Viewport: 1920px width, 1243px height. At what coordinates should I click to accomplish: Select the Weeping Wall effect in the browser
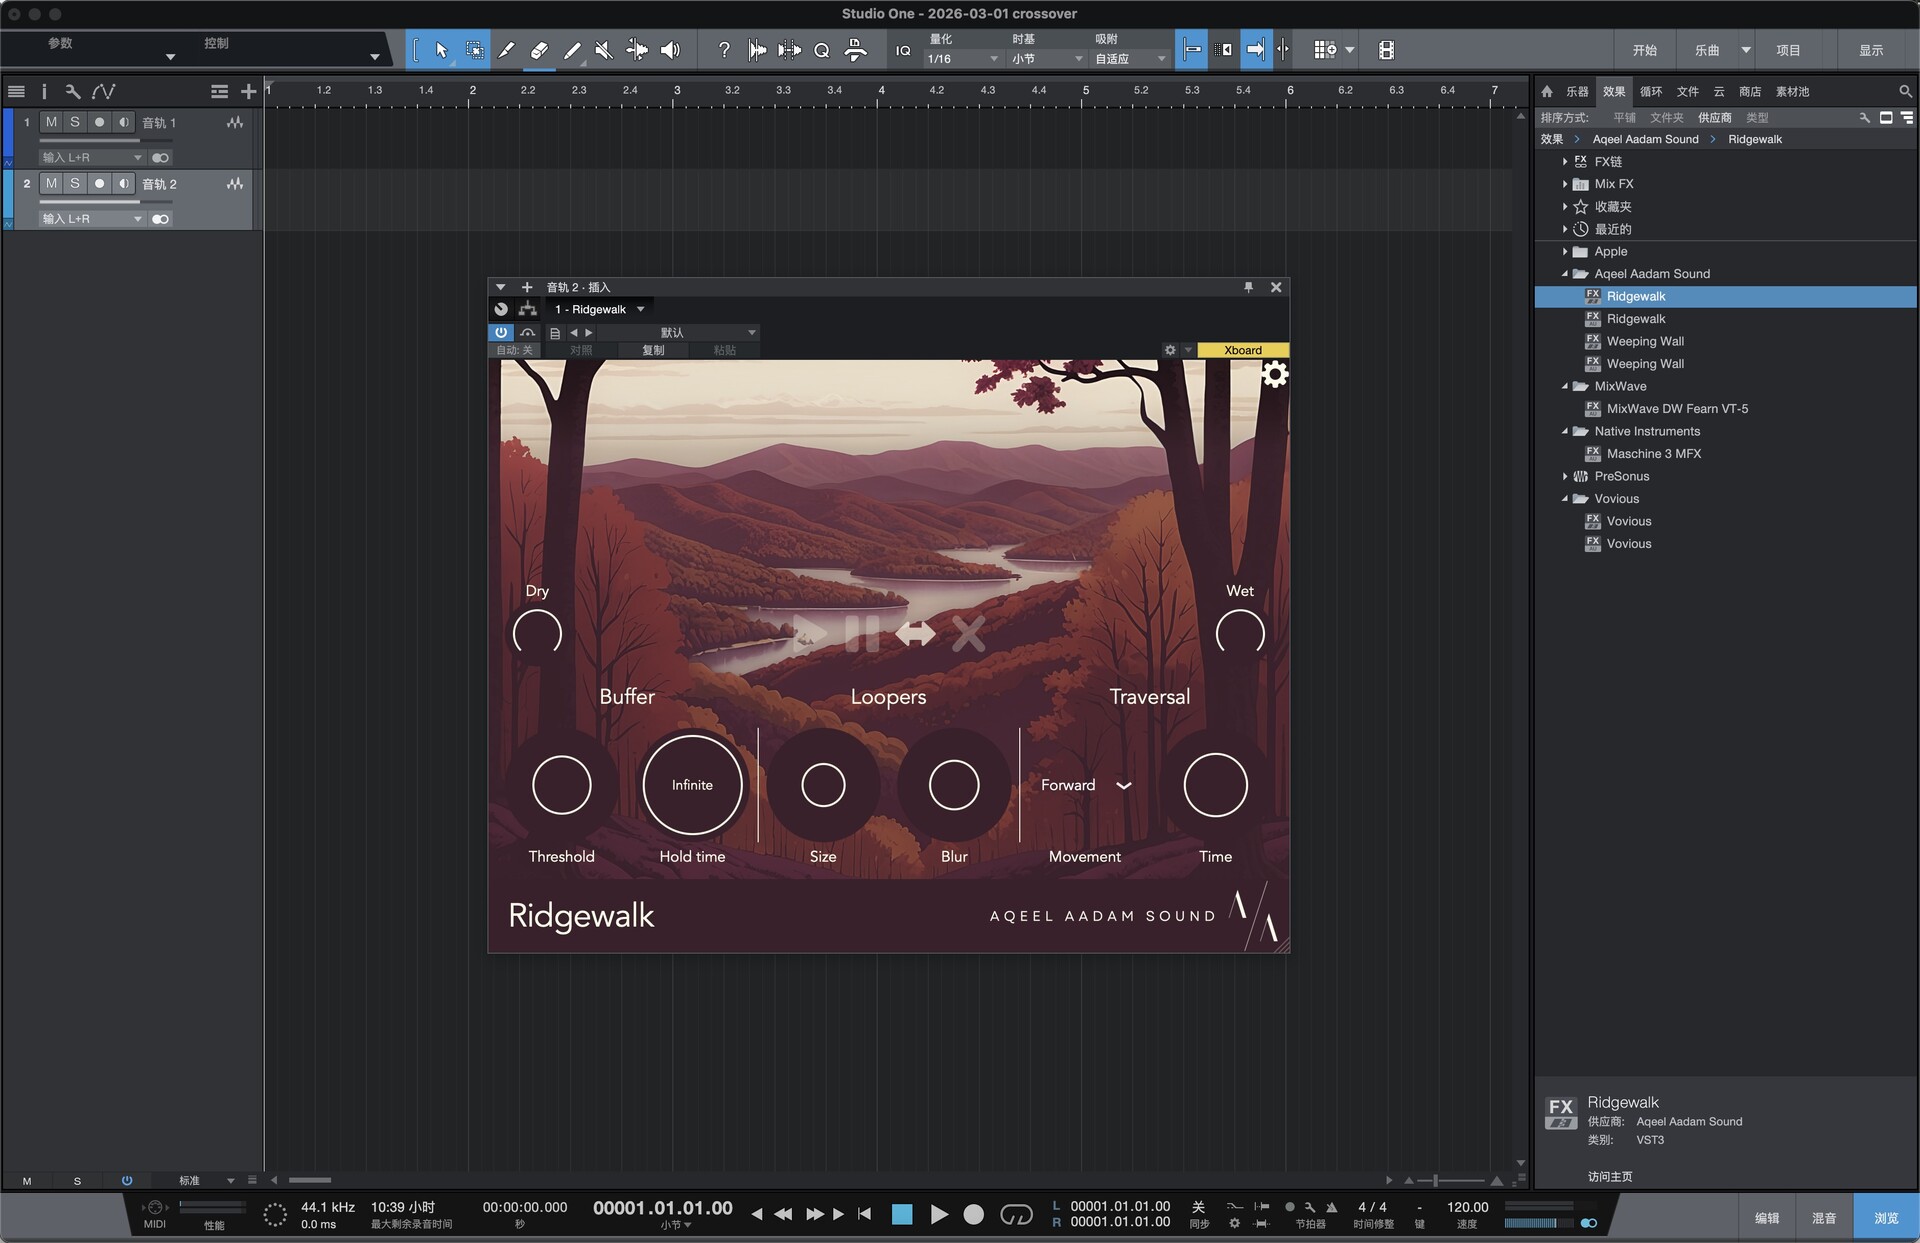tap(1645, 341)
